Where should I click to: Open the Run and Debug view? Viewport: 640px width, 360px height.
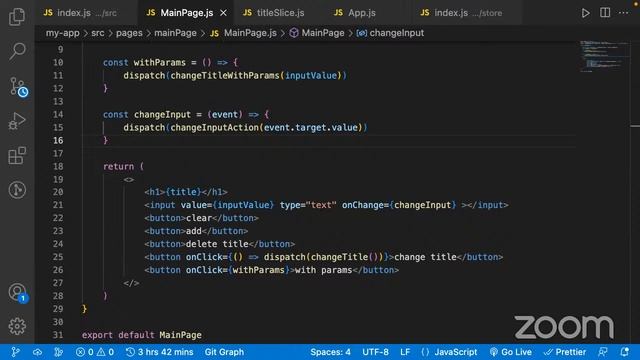(17, 121)
